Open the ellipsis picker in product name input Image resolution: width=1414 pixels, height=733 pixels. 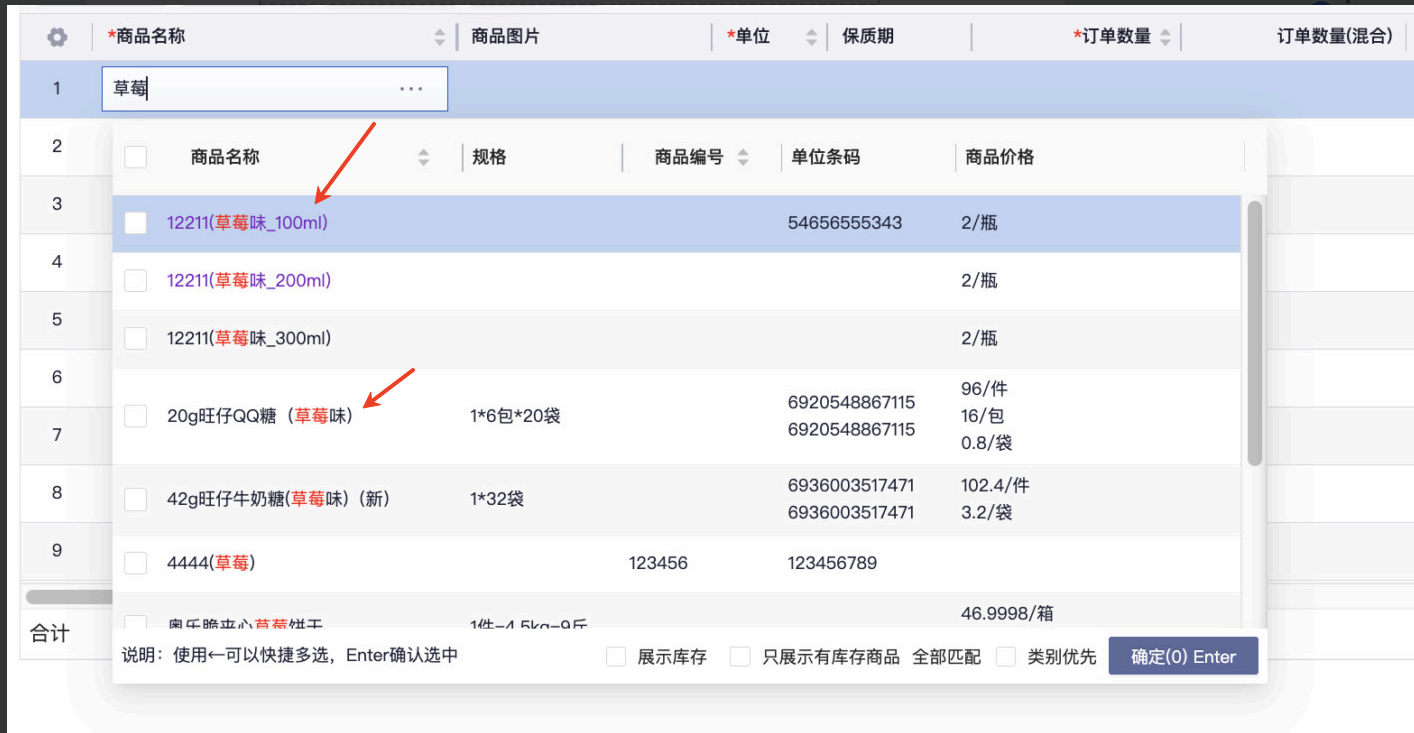click(x=411, y=89)
